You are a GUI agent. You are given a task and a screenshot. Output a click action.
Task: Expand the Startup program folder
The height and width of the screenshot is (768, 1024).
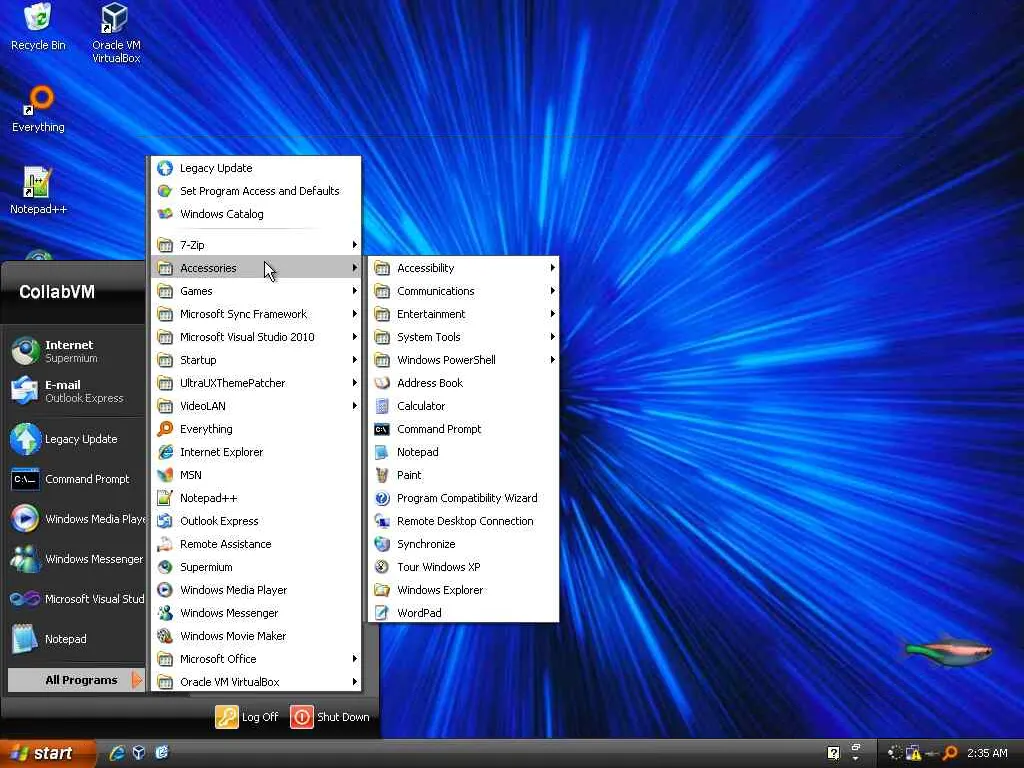click(x=256, y=360)
